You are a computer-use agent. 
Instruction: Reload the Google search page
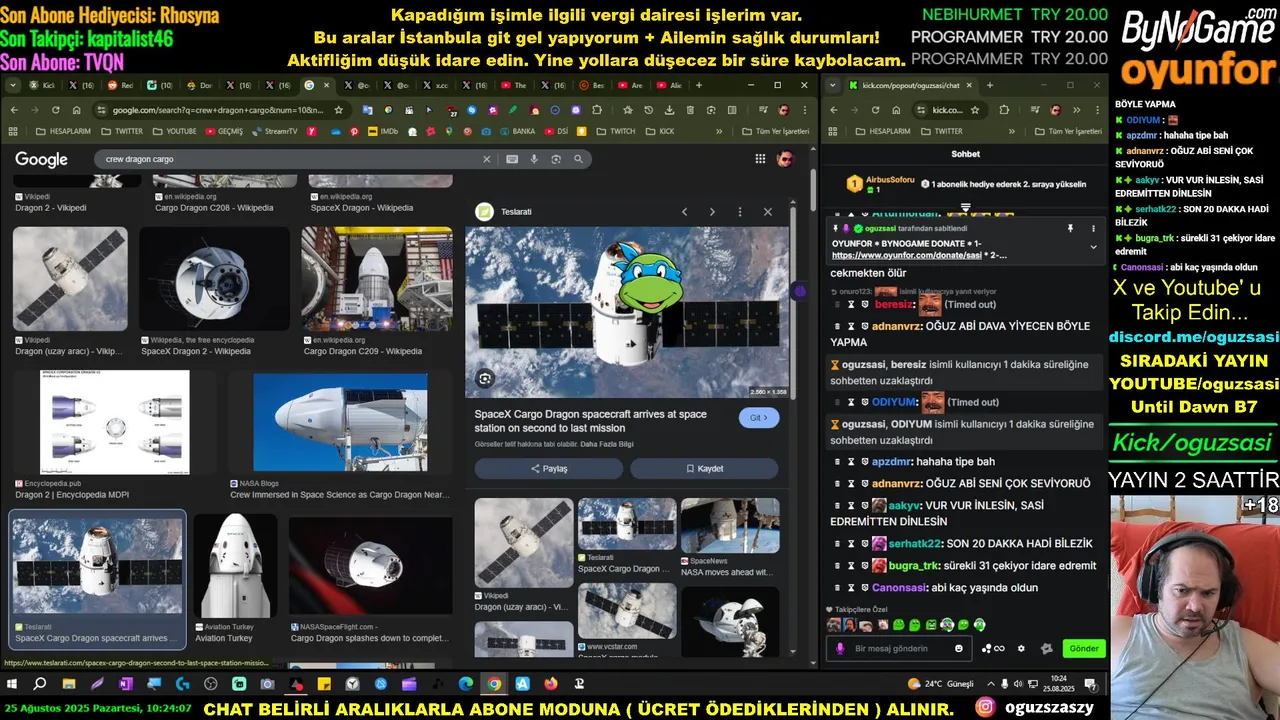55,110
